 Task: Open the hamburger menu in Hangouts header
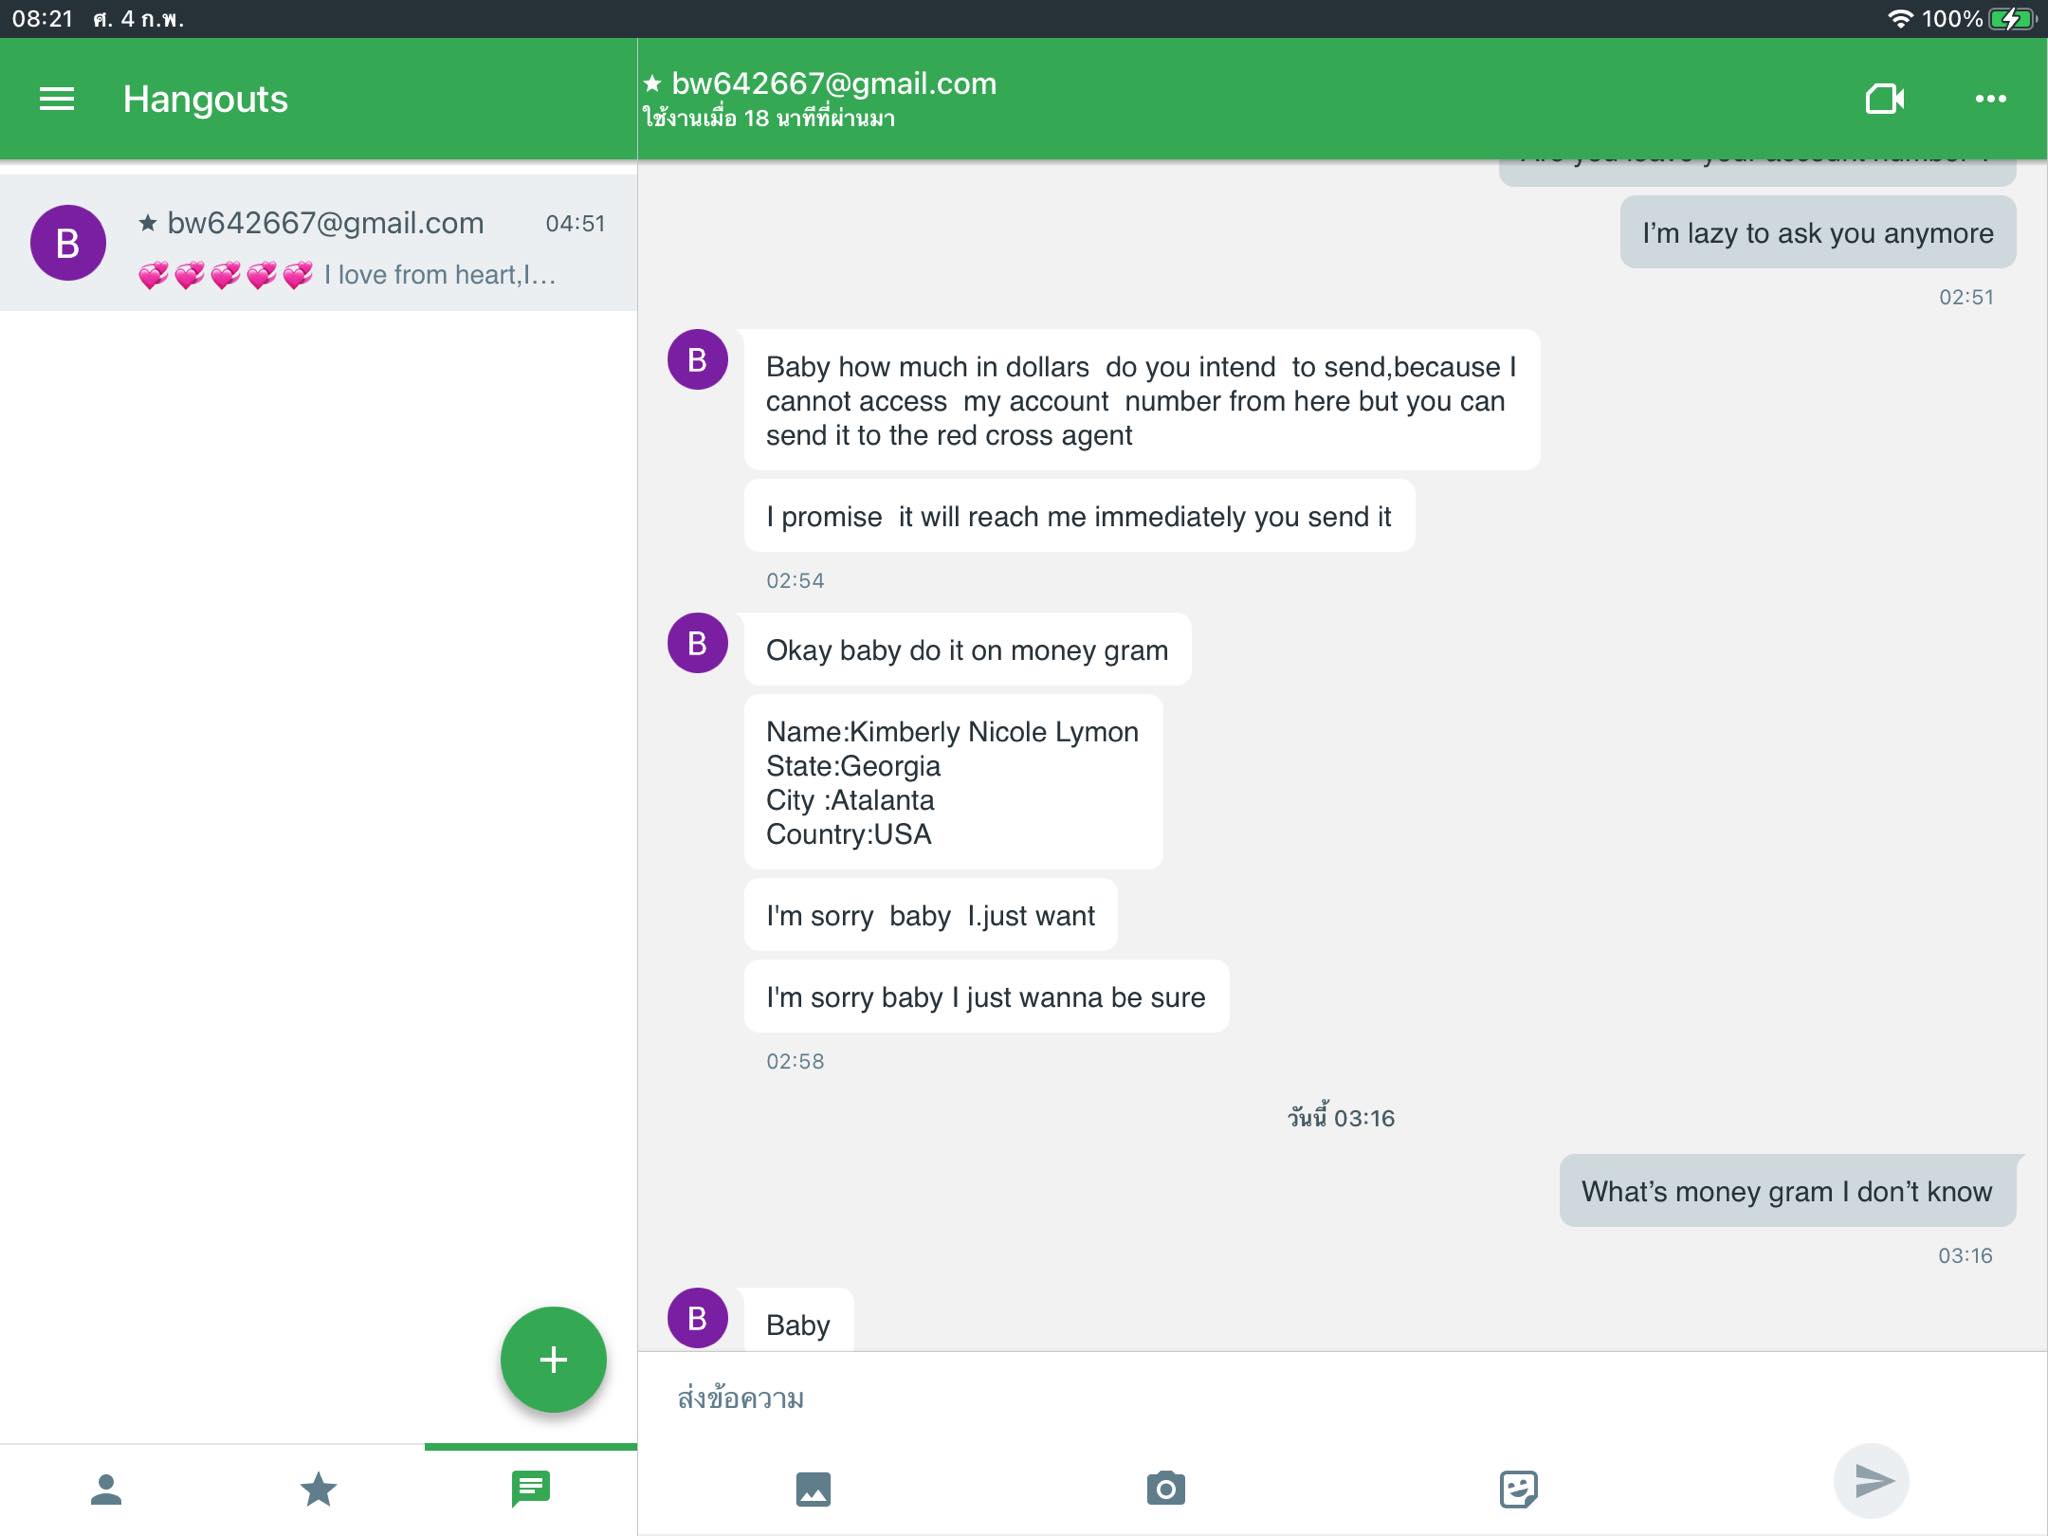click(x=56, y=99)
